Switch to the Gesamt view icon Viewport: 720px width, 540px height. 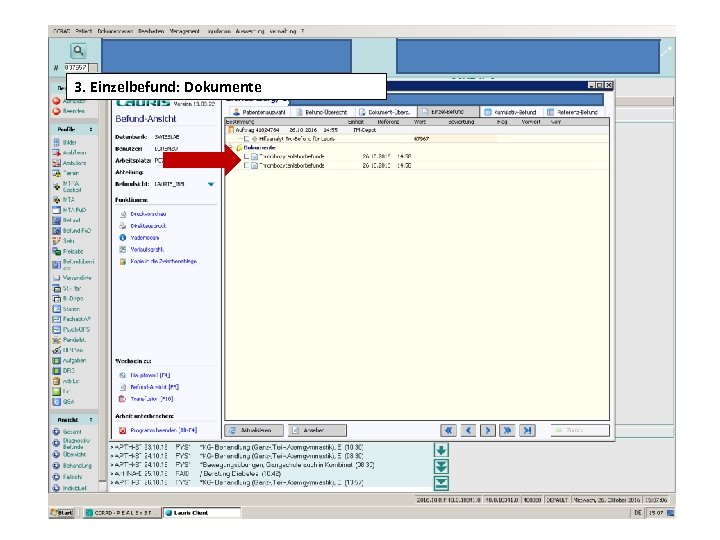[56, 432]
